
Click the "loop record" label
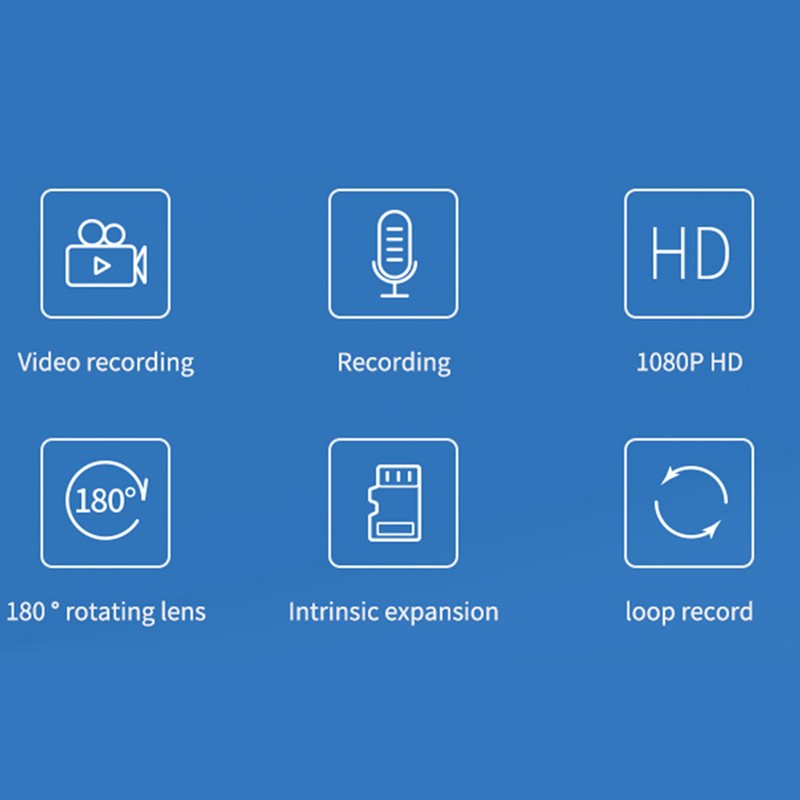[x=689, y=612]
